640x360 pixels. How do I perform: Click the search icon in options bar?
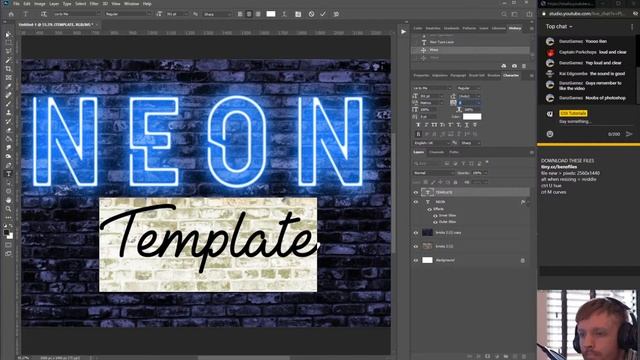point(504,14)
